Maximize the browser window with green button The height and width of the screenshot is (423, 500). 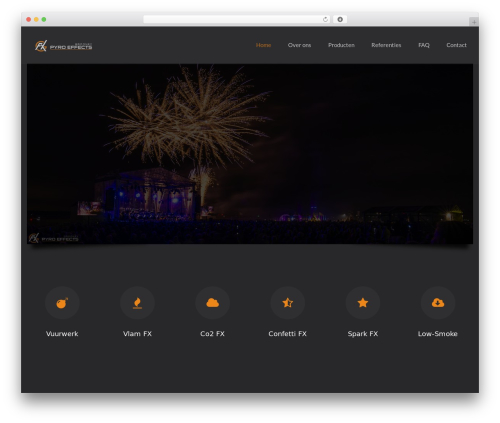point(44,19)
